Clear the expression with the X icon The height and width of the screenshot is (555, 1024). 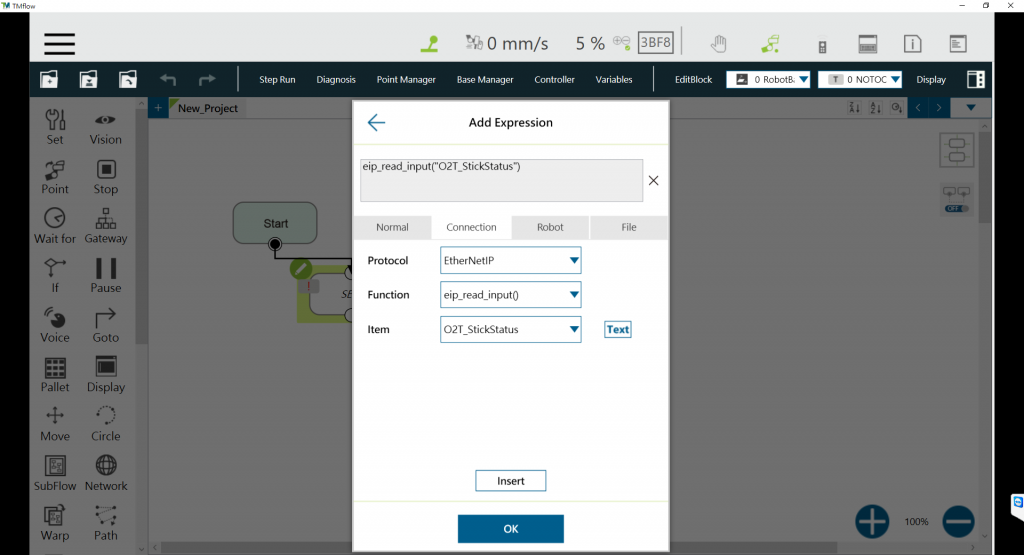click(653, 181)
